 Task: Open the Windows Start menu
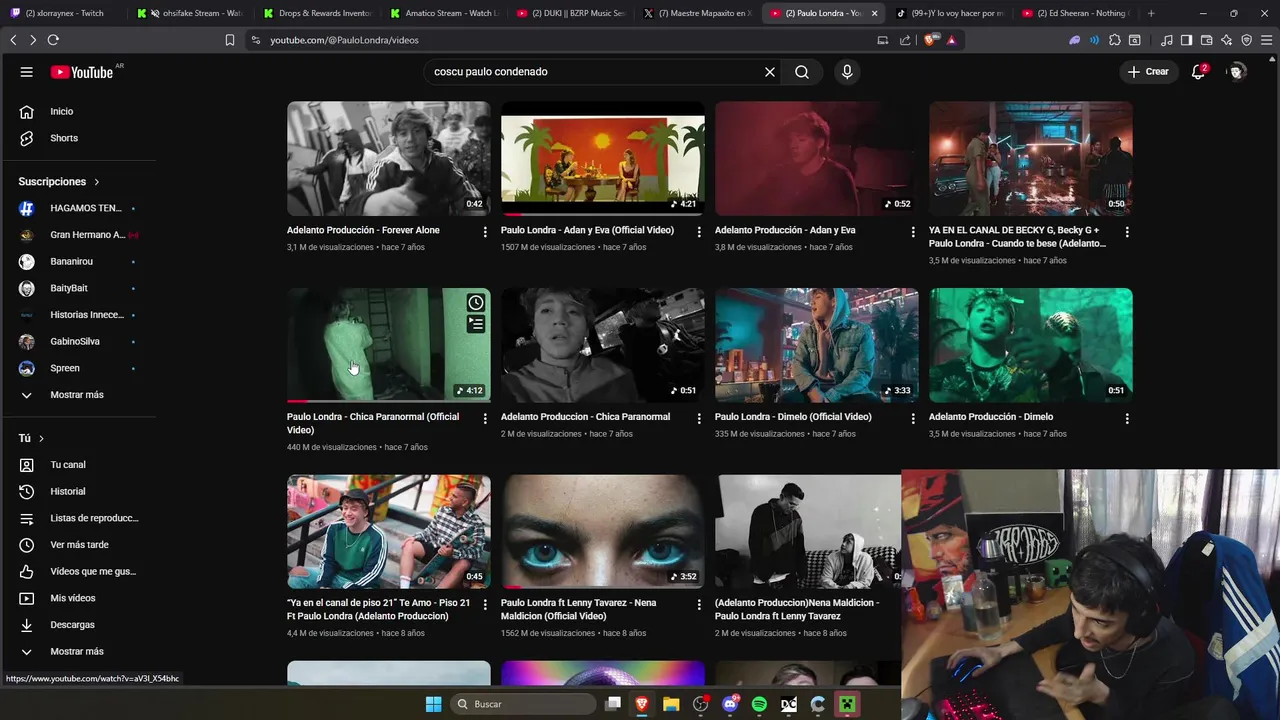(x=433, y=704)
